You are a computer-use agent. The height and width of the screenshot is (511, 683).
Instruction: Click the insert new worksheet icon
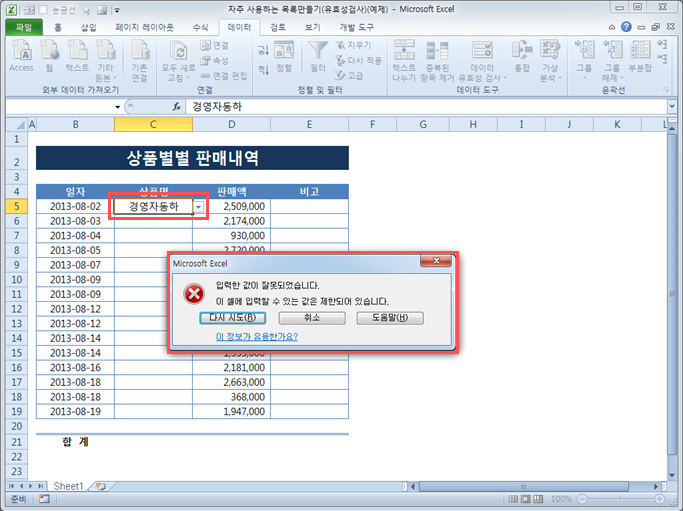(101, 486)
